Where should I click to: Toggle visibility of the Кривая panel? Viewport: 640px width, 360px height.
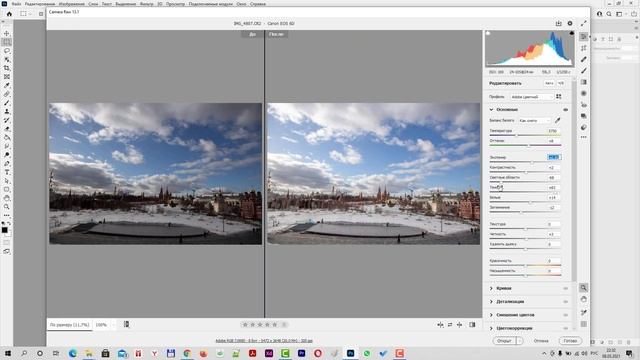point(565,289)
